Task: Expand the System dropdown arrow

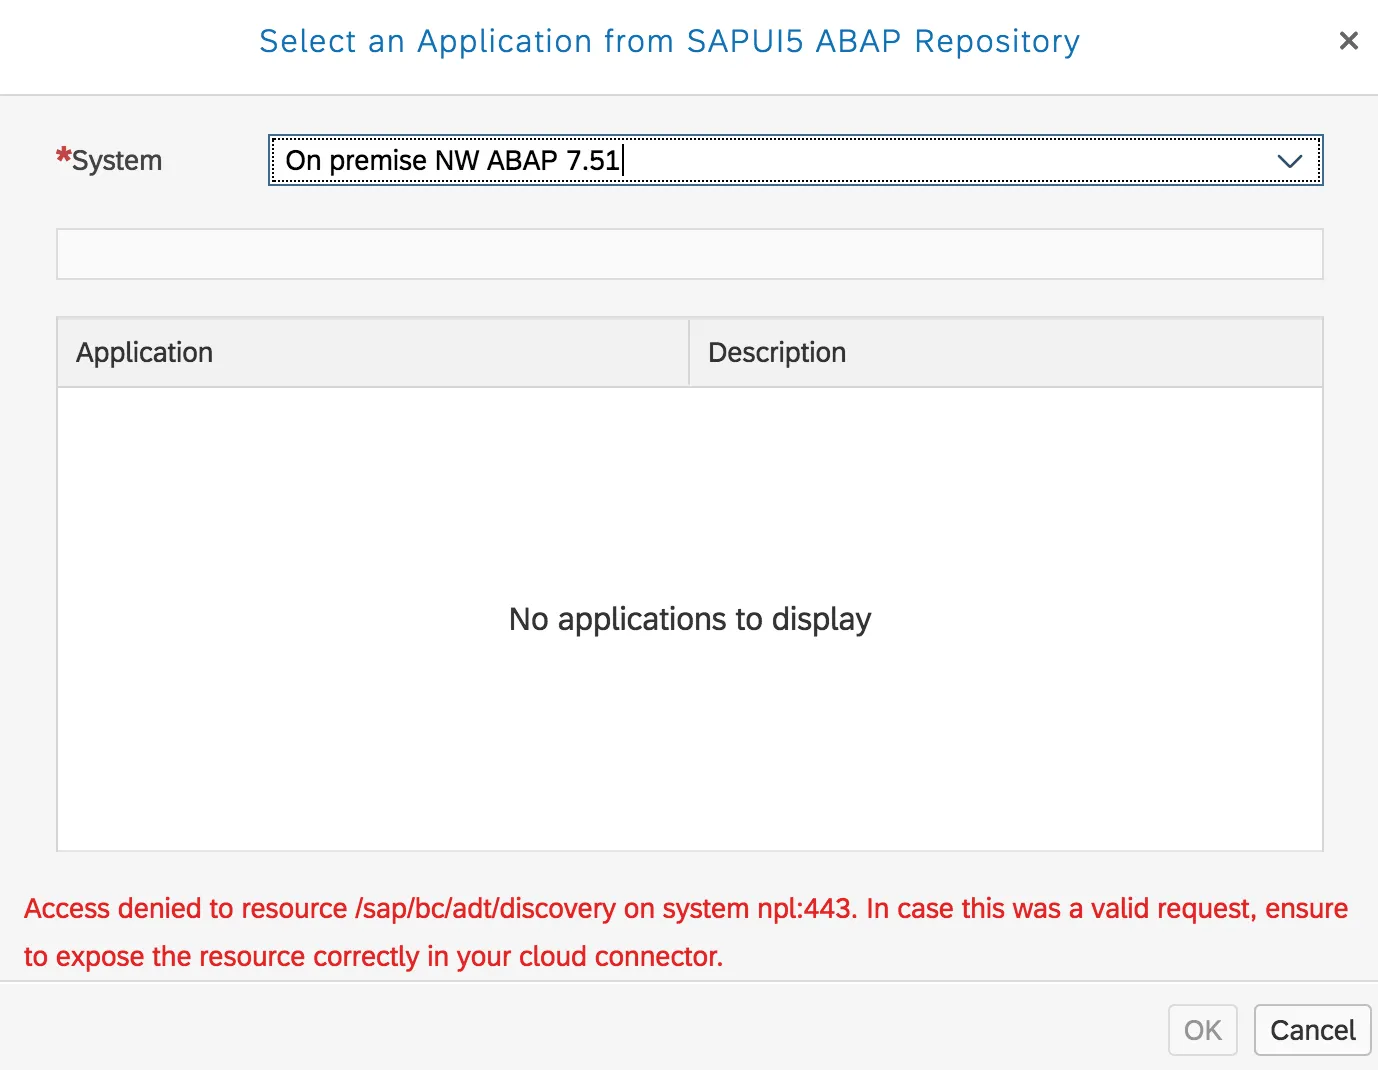Action: coord(1289,161)
